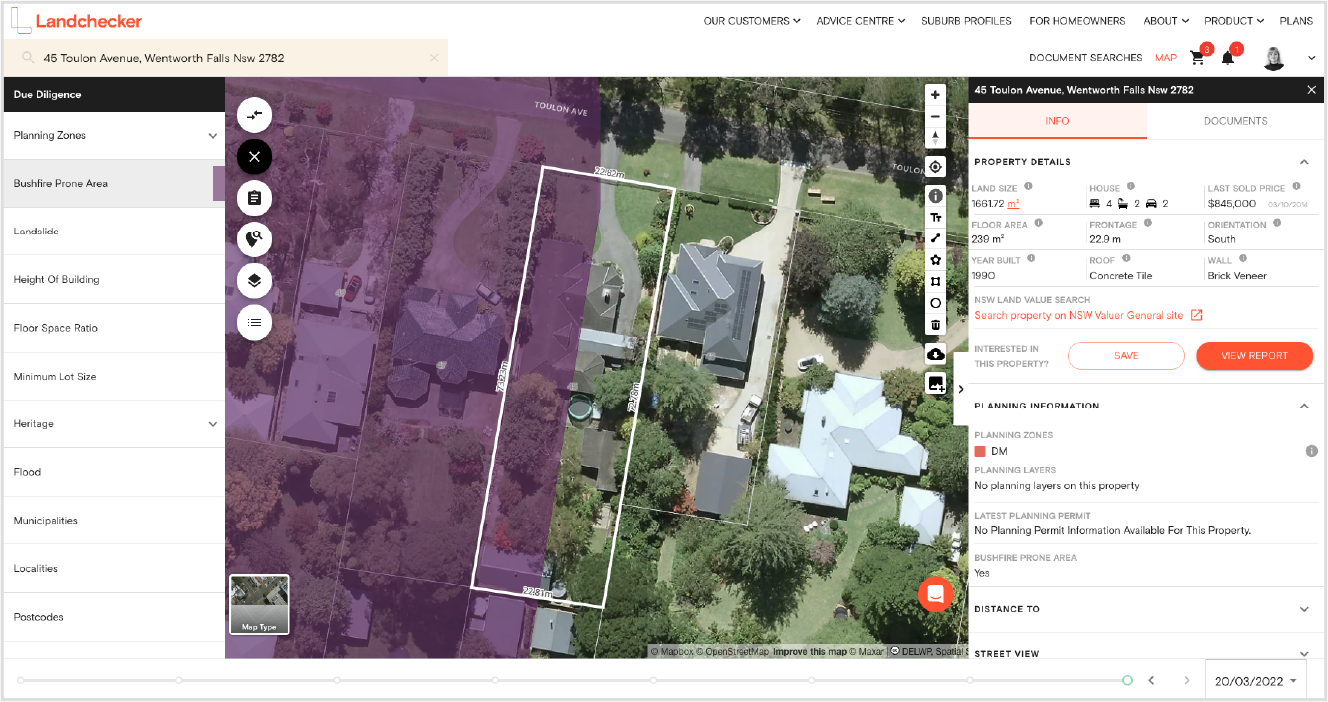The height and width of the screenshot is (702, 1328).
Task: Click the compare swap arrows map button
Action: click(254, 115)
